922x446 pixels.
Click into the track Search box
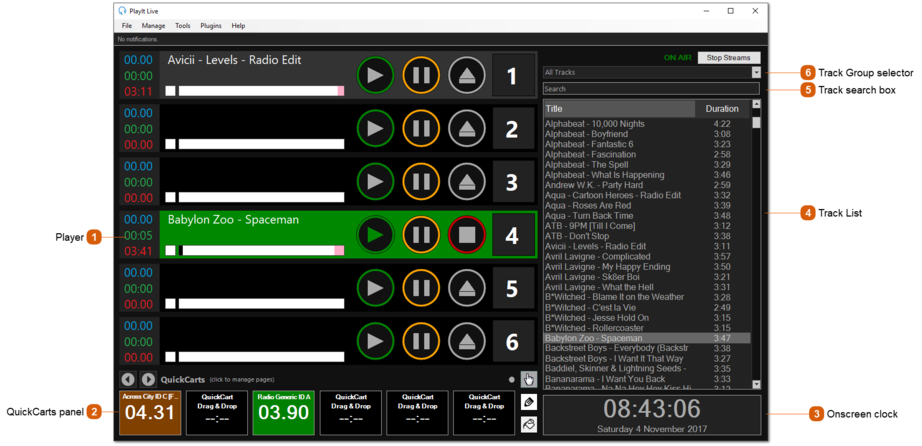pyautogui.click(x=651, y=89)
